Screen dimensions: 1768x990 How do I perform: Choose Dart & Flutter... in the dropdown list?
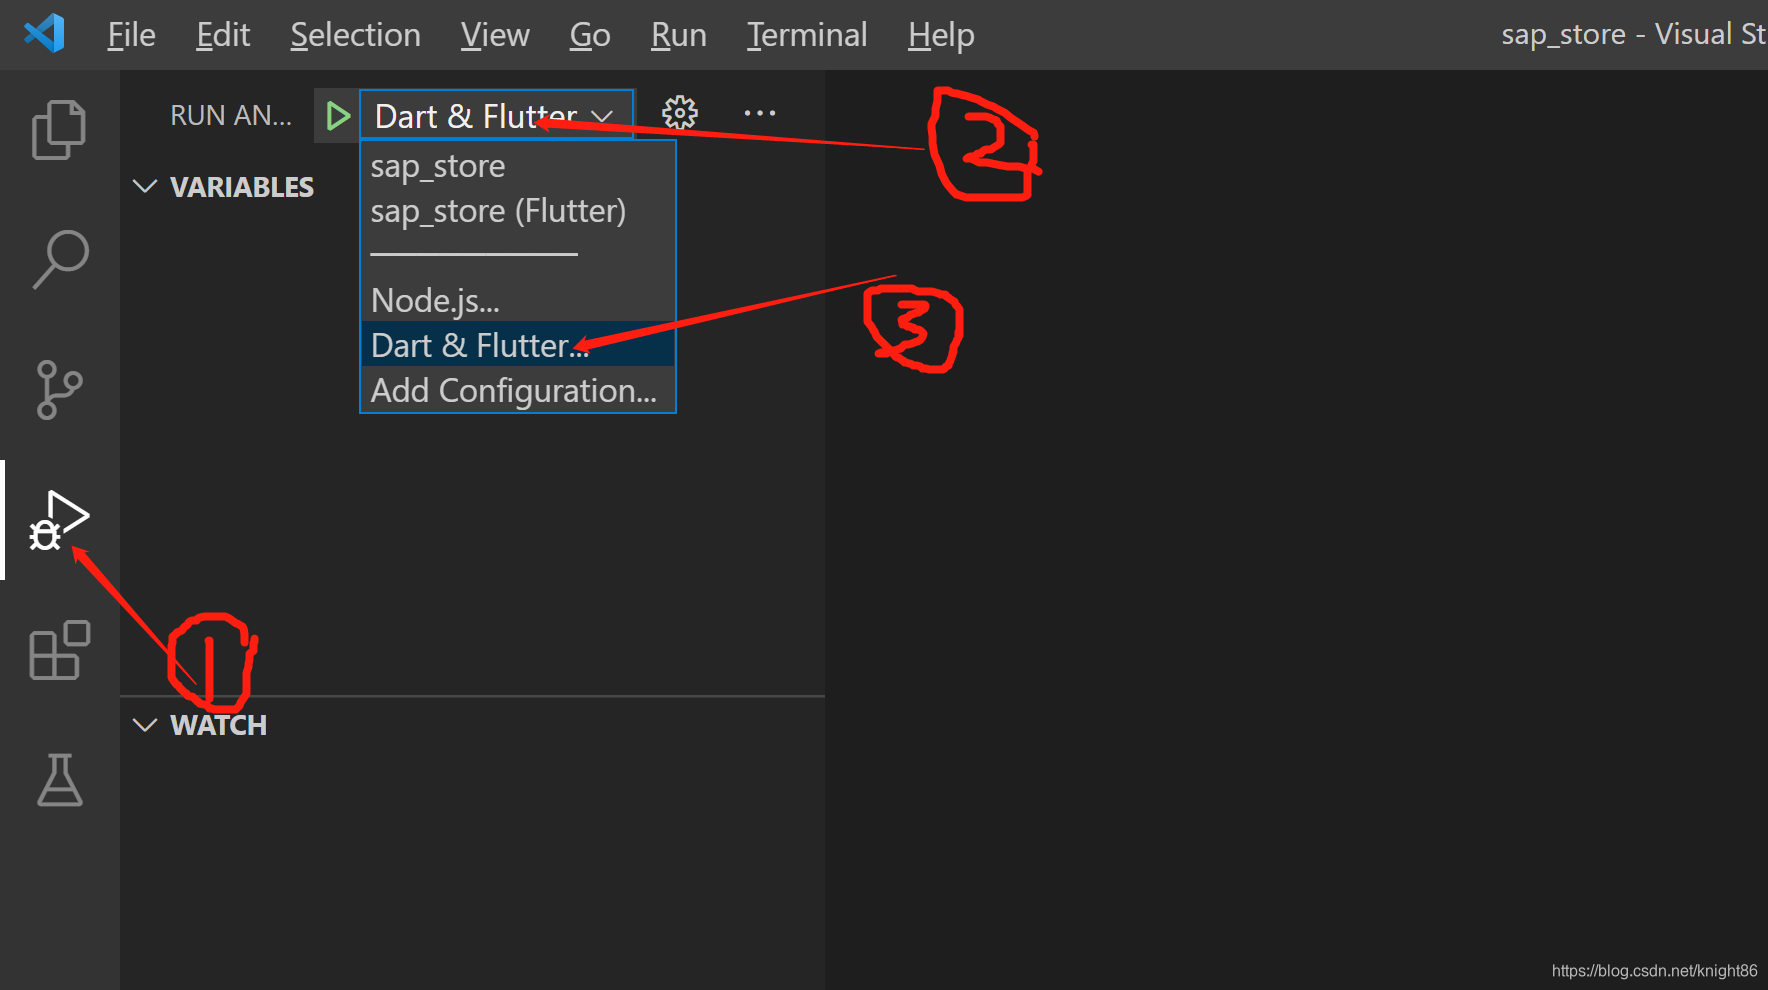(x=517, y=345)
